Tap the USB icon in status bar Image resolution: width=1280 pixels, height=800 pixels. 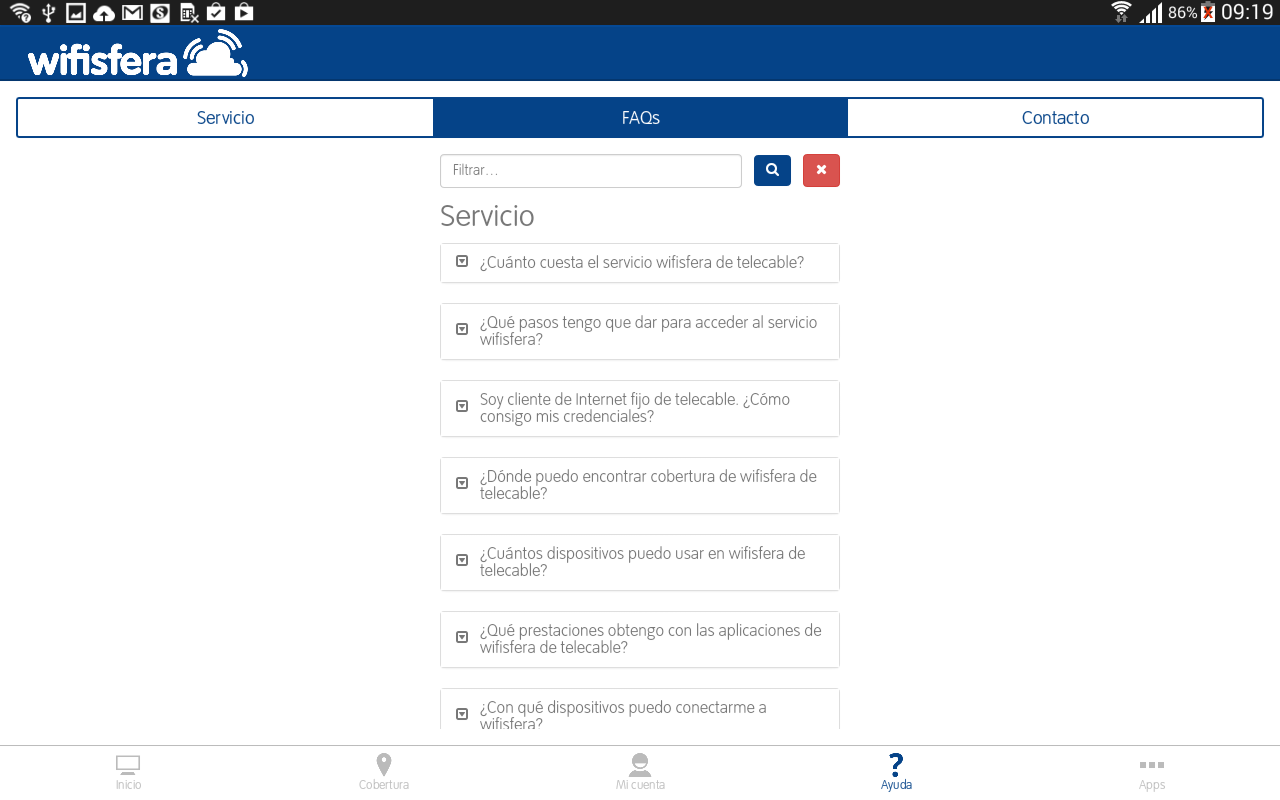click(x=48, y=12)
